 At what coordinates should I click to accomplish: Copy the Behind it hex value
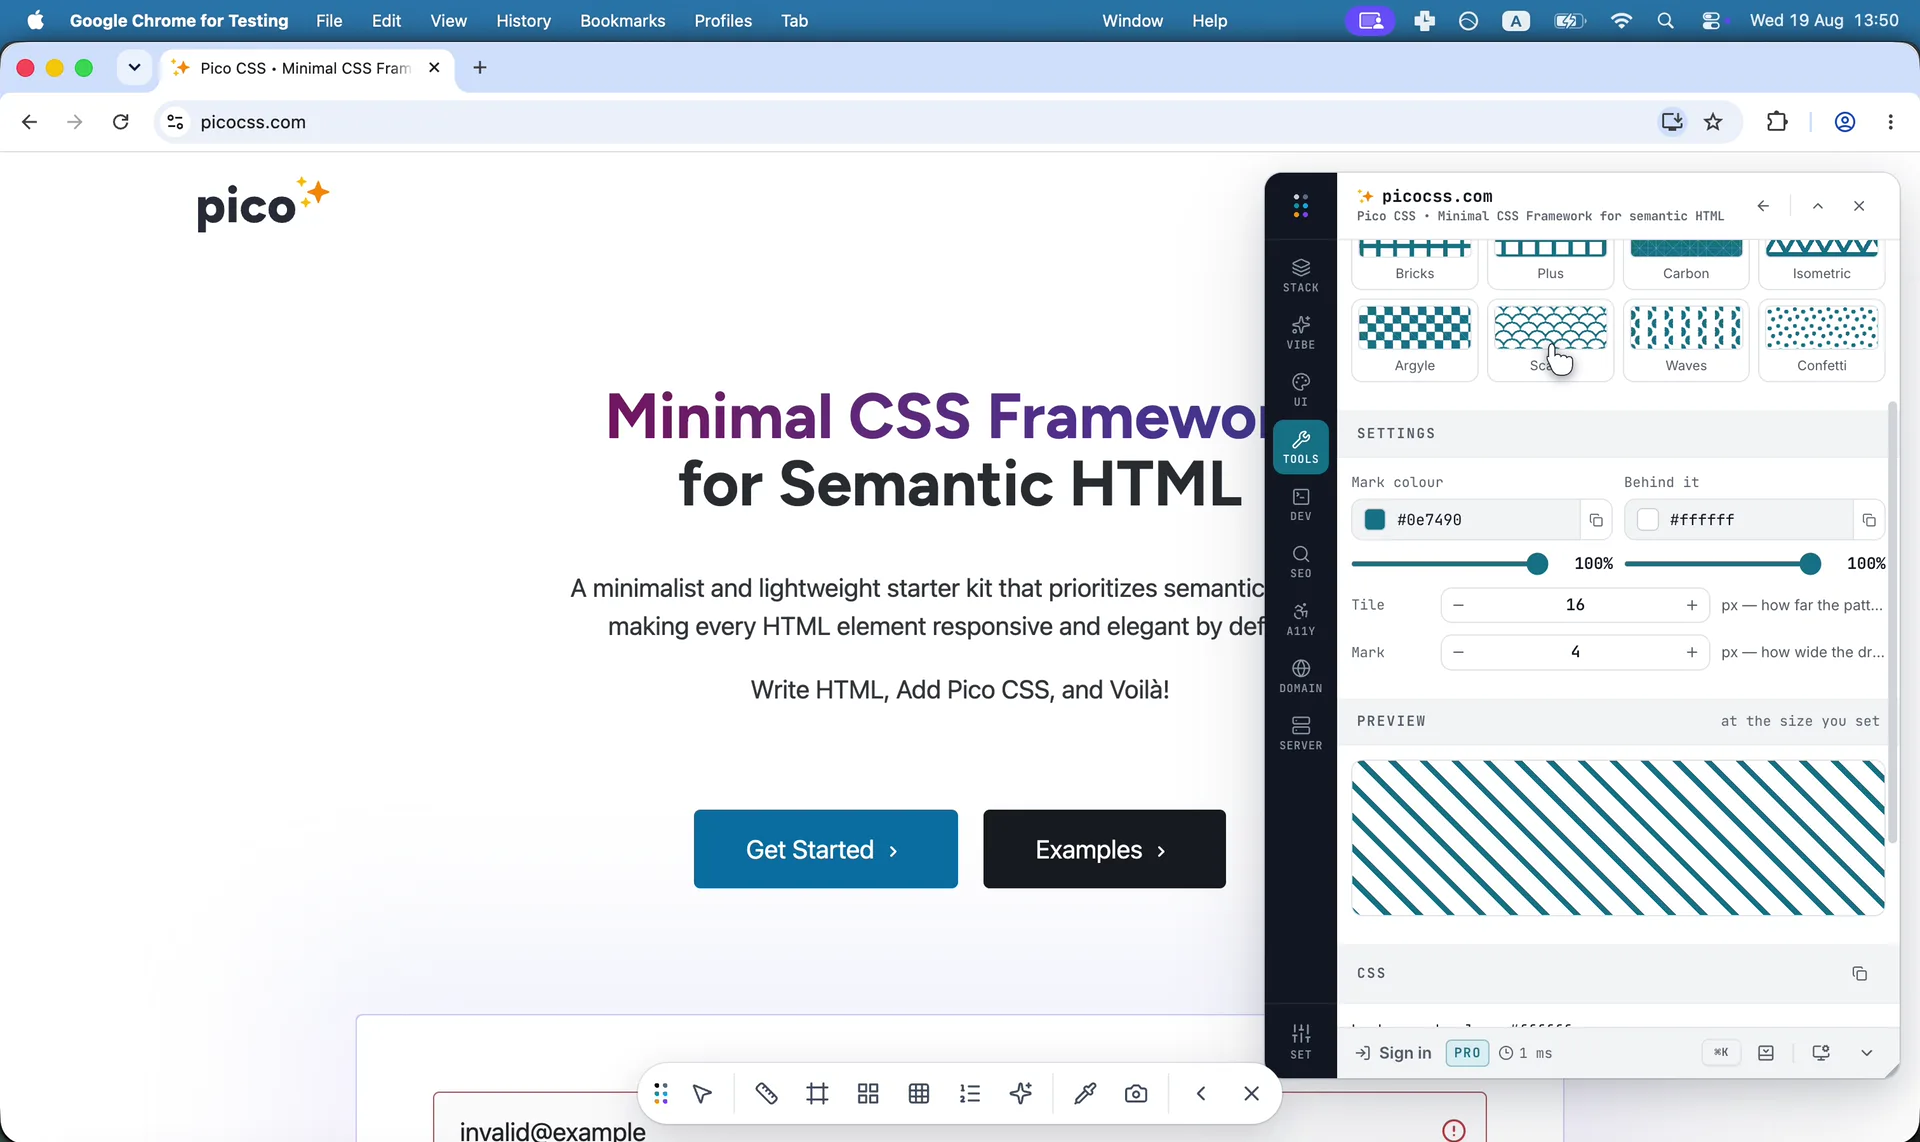point(1868,520)
